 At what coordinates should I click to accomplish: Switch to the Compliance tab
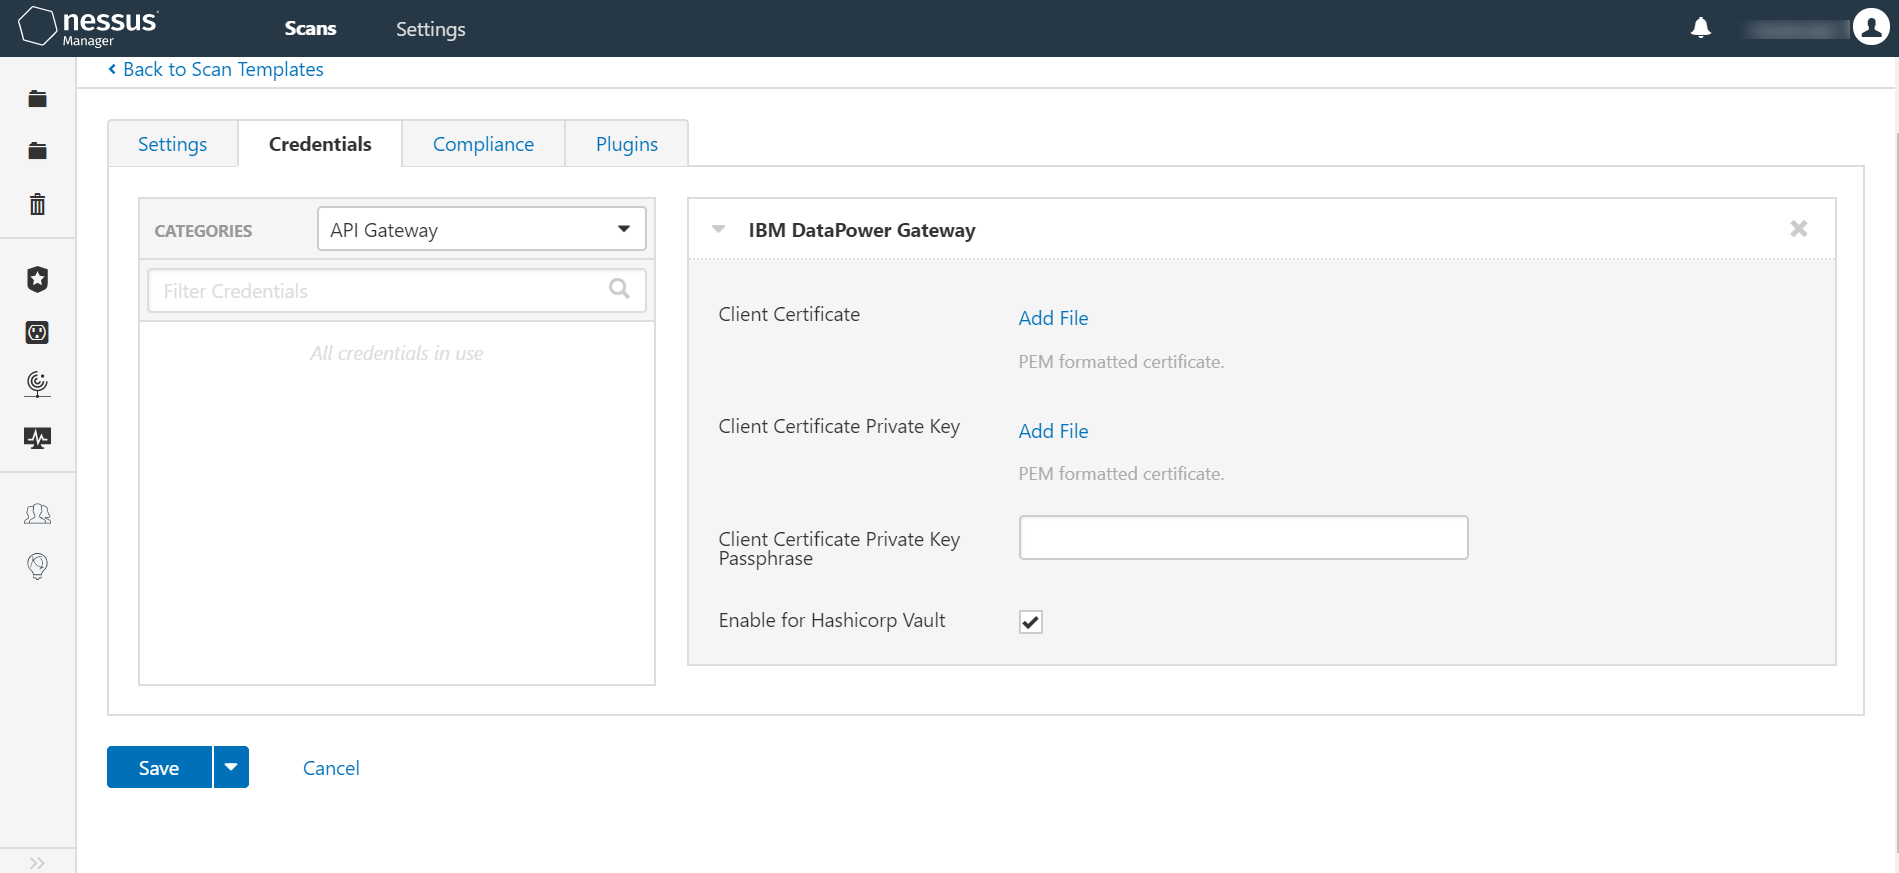[x=483, y=144]
